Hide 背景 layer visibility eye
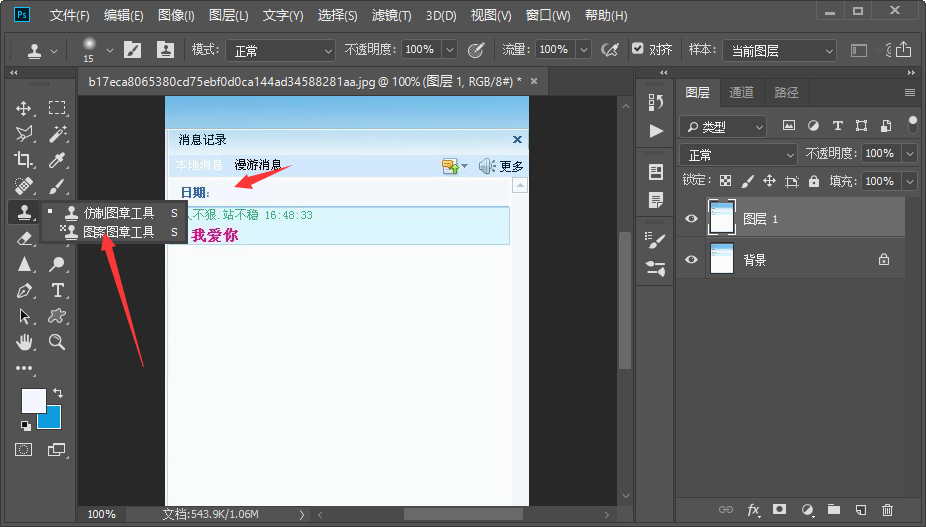Image resolution: width=926 pixels, height=527 pixels. [691, 259]
